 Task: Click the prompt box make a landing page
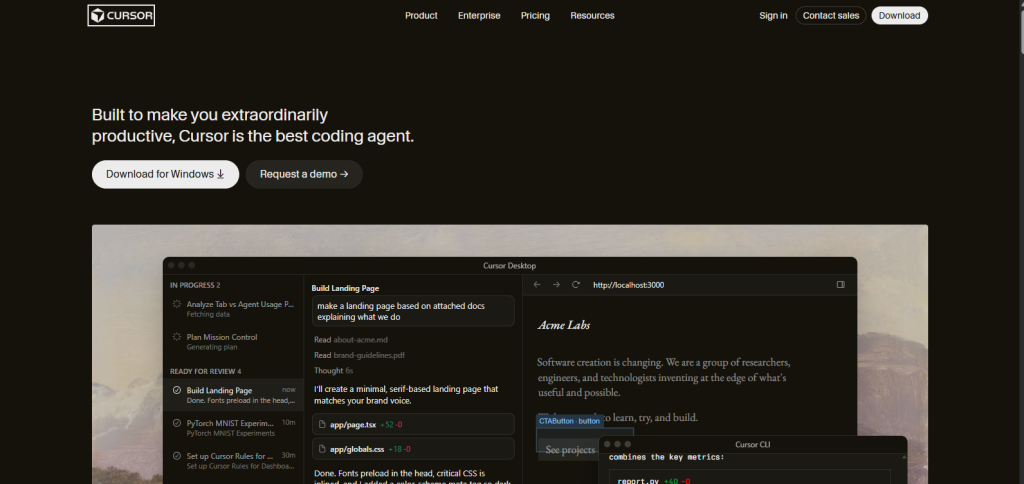tap(413, 311)
